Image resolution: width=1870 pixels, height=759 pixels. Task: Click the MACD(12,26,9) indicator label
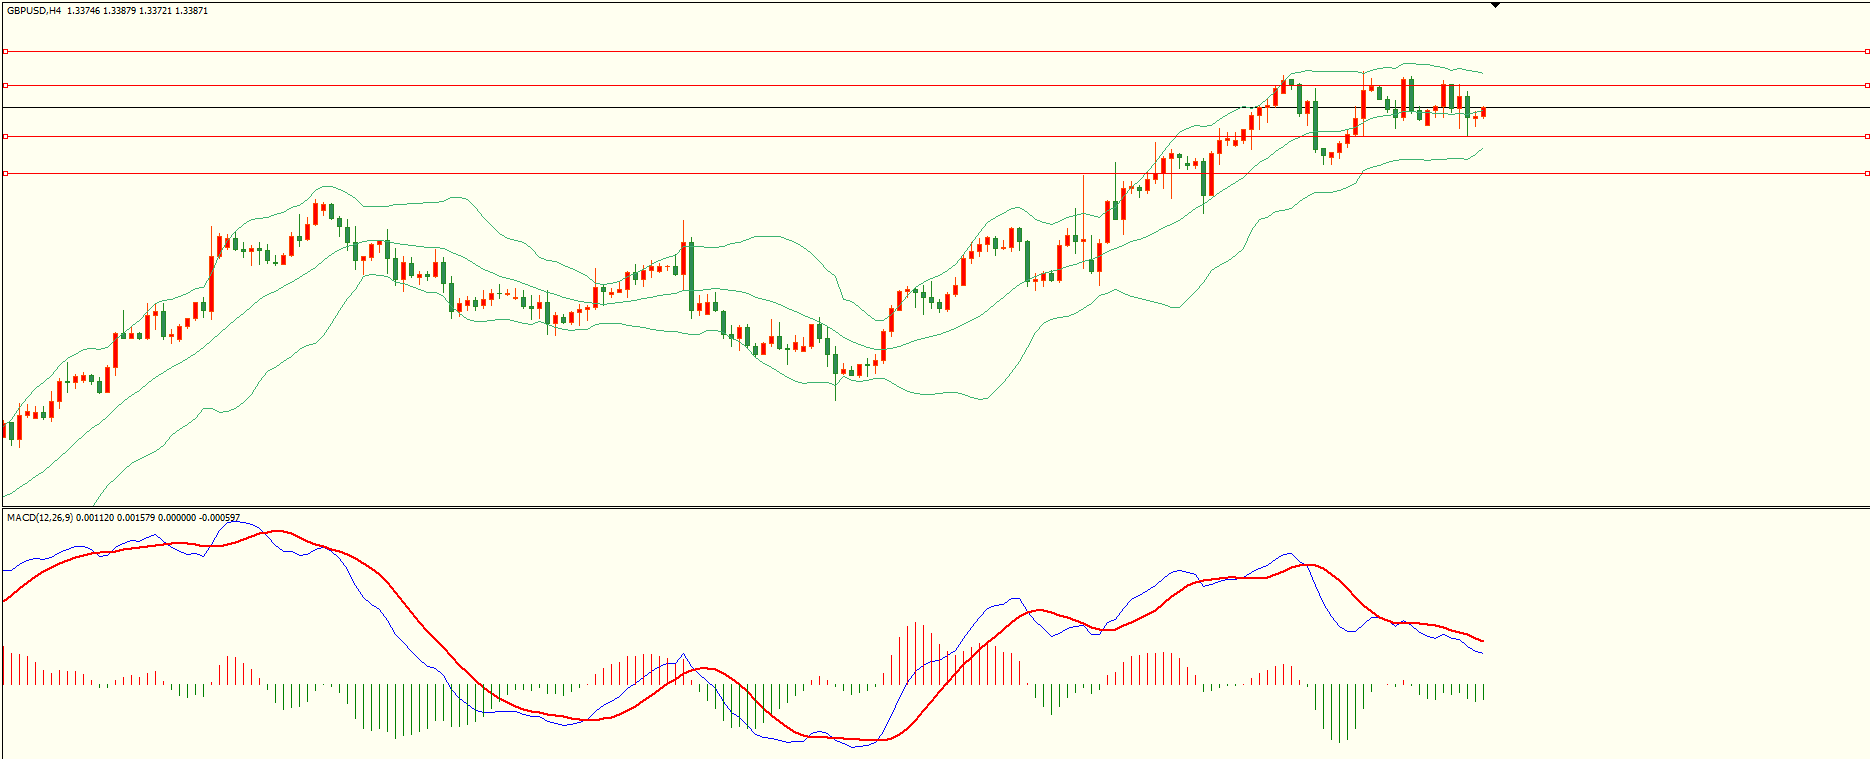tap(39, 518)
